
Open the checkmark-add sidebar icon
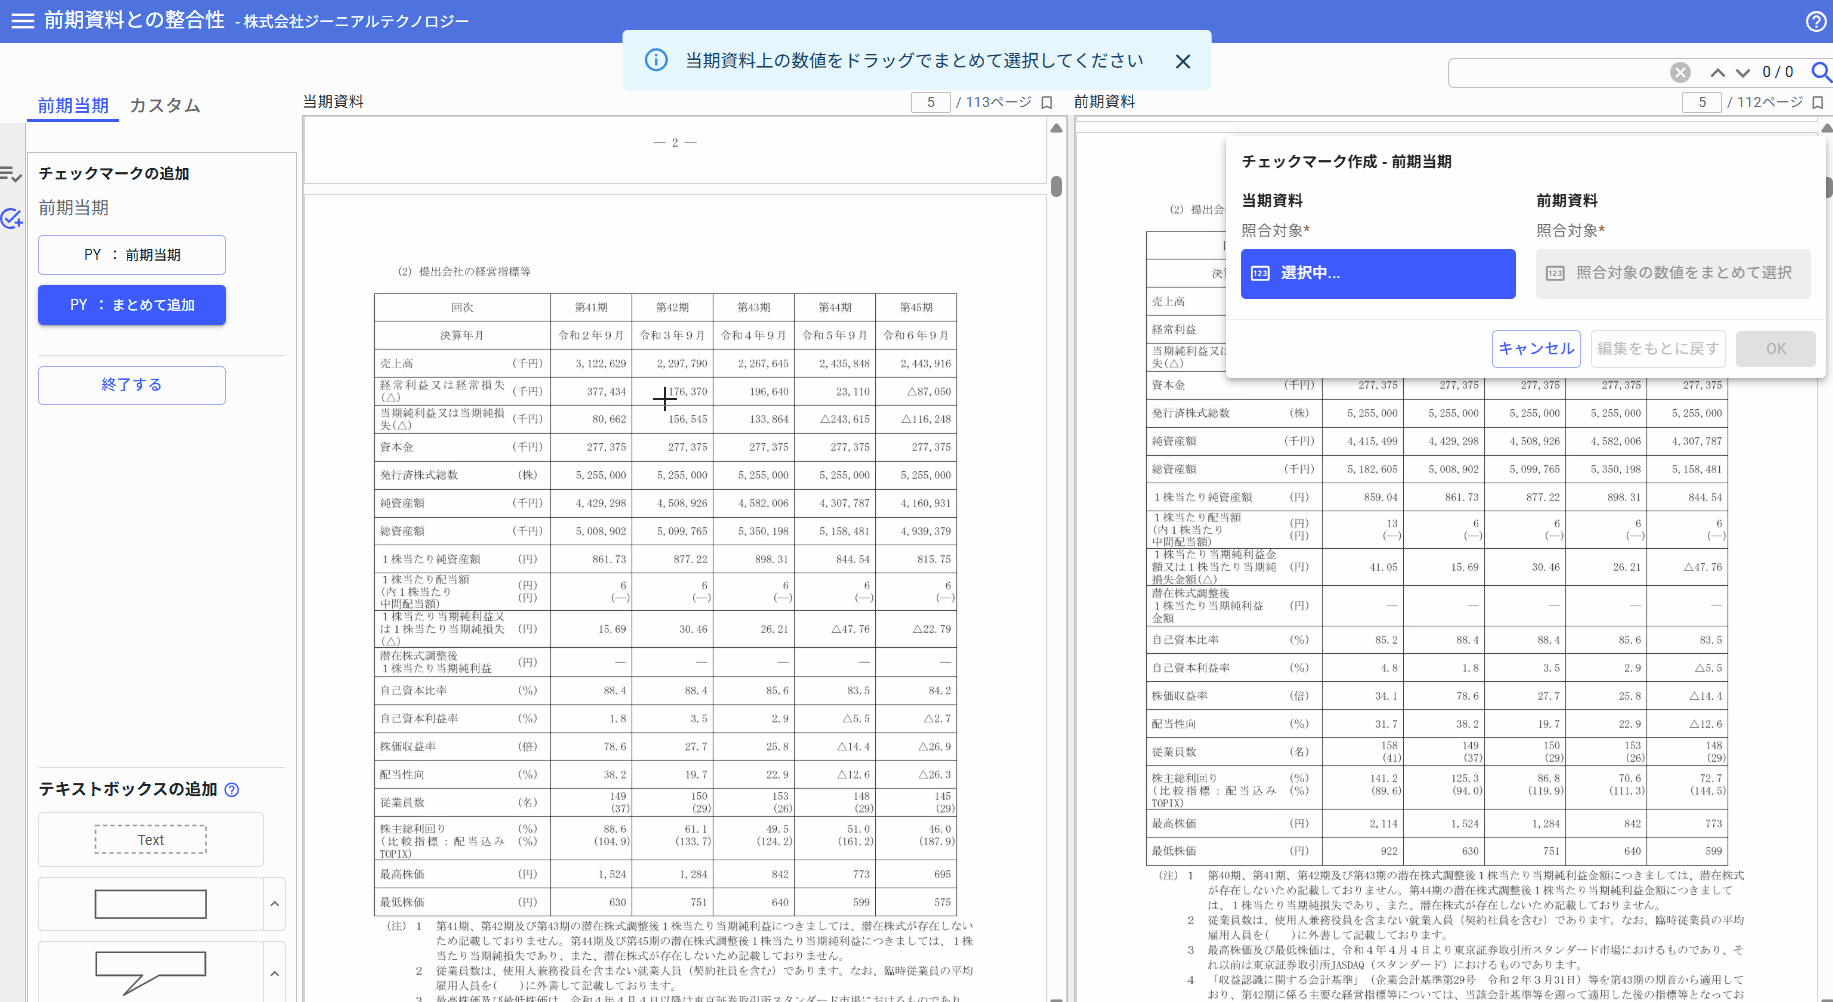(x=11, y=218)
